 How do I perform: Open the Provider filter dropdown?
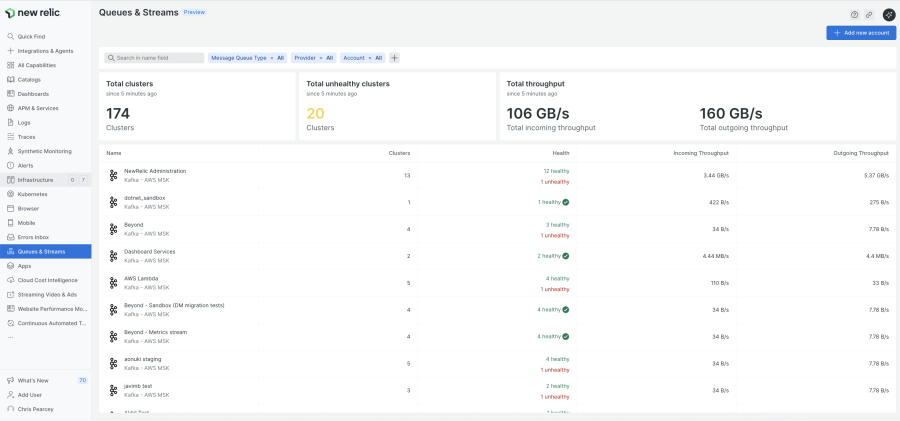pyautogui.click(x=313, y=58)
